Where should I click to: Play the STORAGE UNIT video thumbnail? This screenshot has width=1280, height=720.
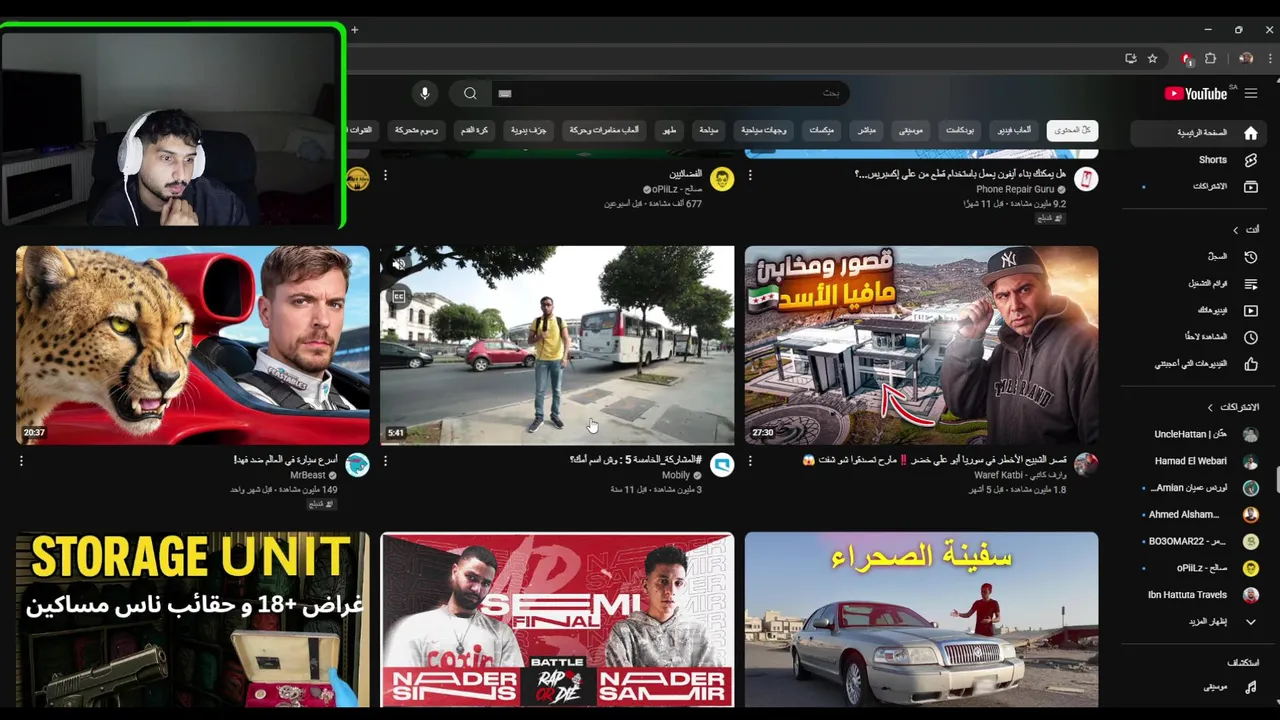192,619
